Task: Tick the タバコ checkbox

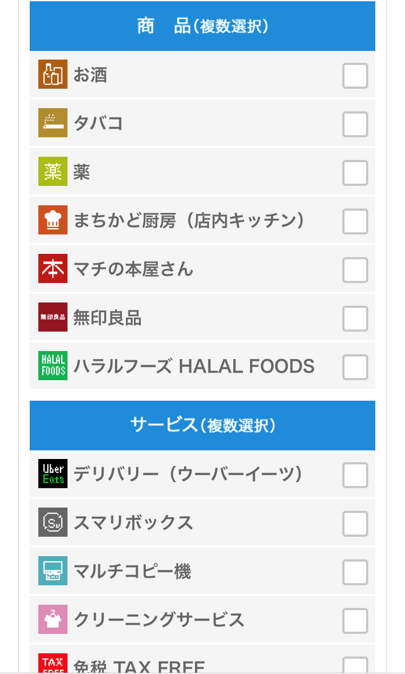Action: click(x=355, y=124)
